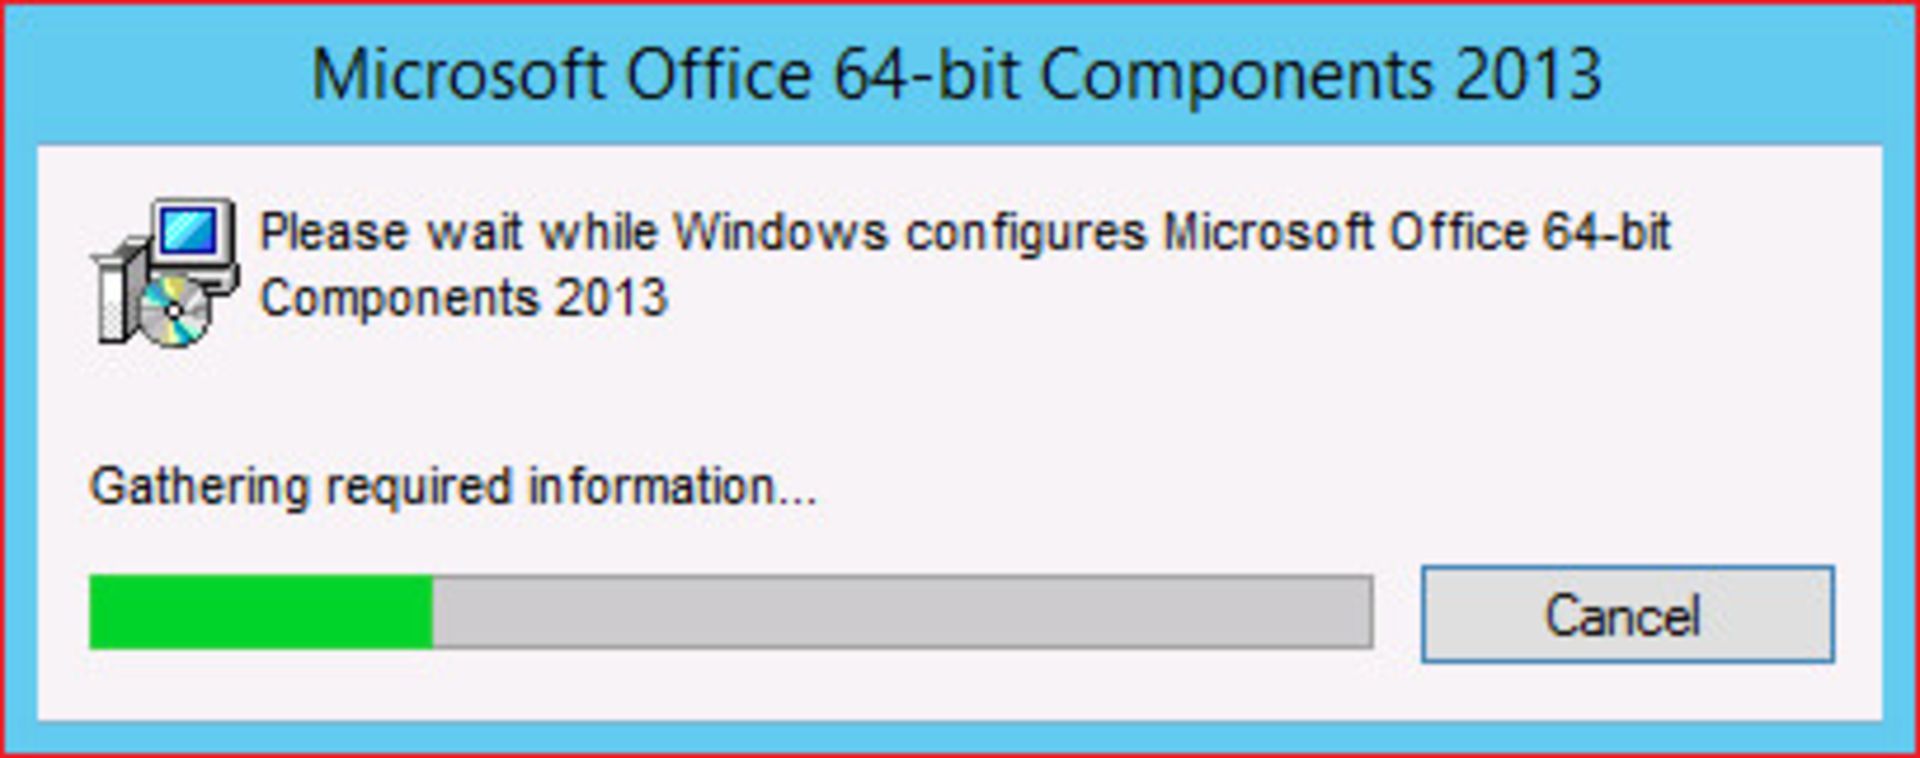Image resolution: width=1920 pixels, height=758 pixels.
Task: Click the installation package icon
Action: [x=170, y=270]
